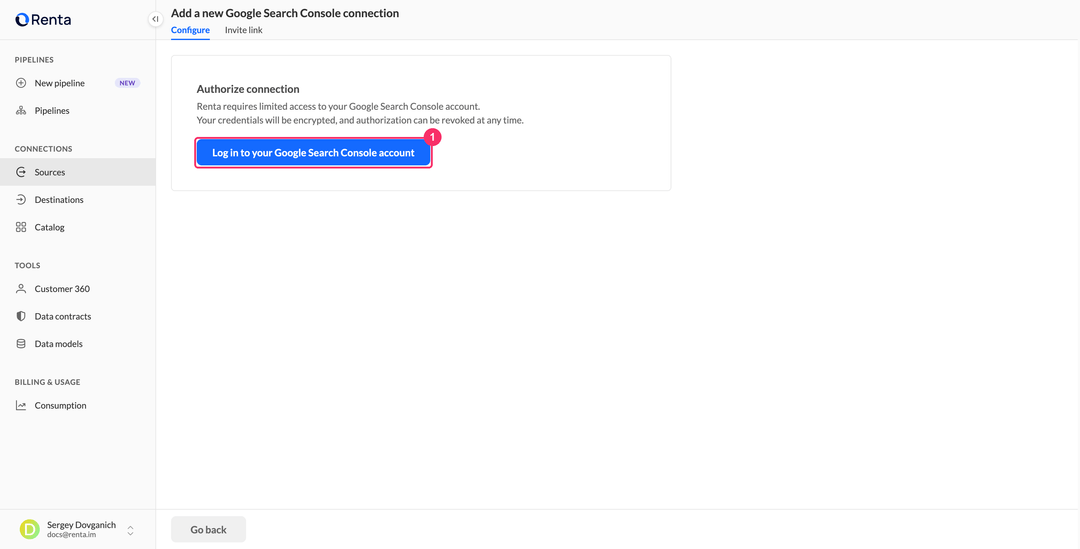Viewport: 1080px width, 549px height.
Task: Open the Customer 360 label
Action: pyautogui.click(x=62, y=289)
